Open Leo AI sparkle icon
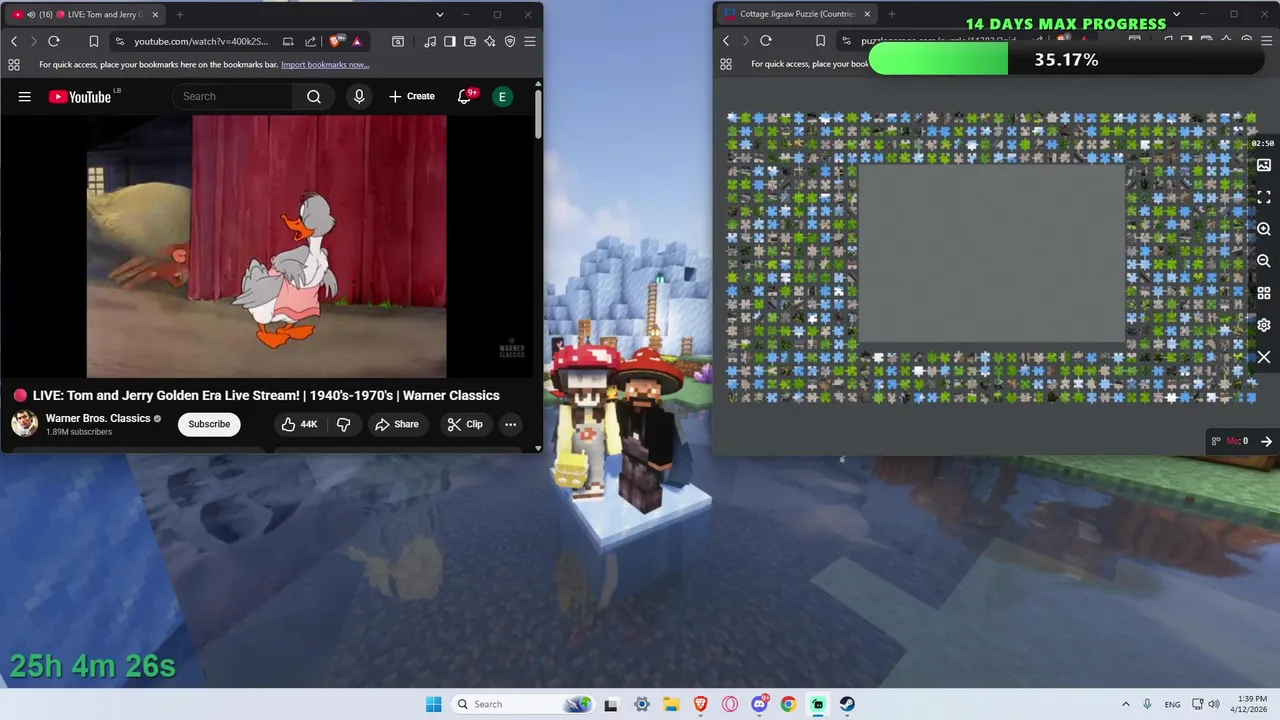 [489, 41]
